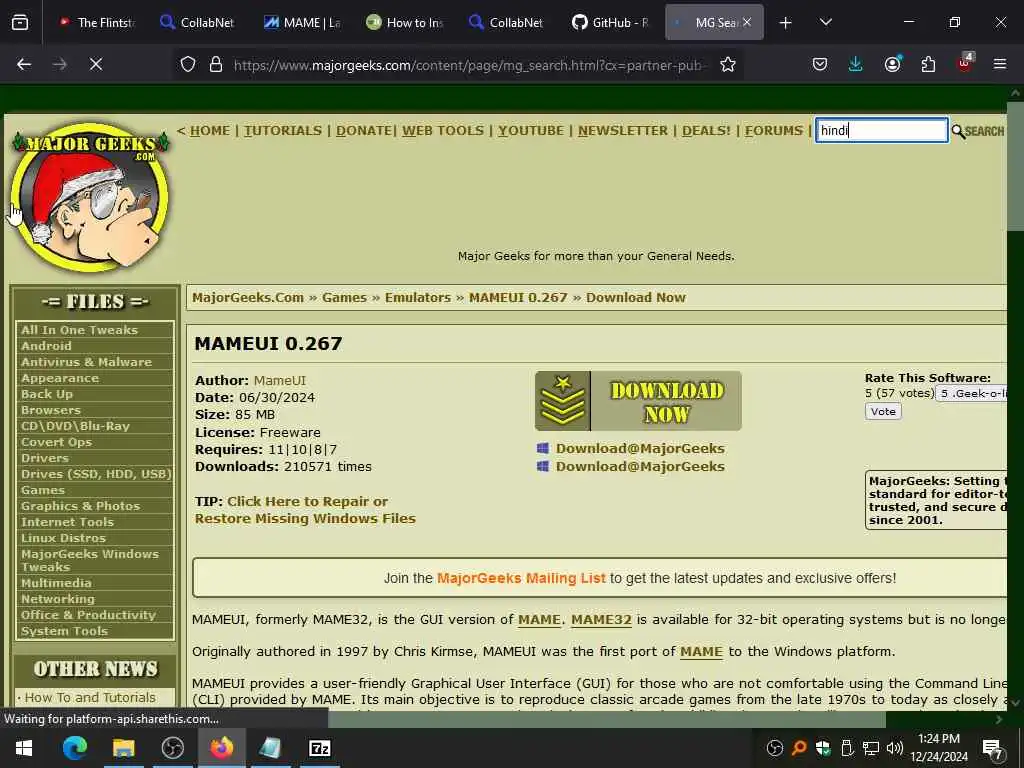Click the horizontal page scrollbar

point(607,719)
